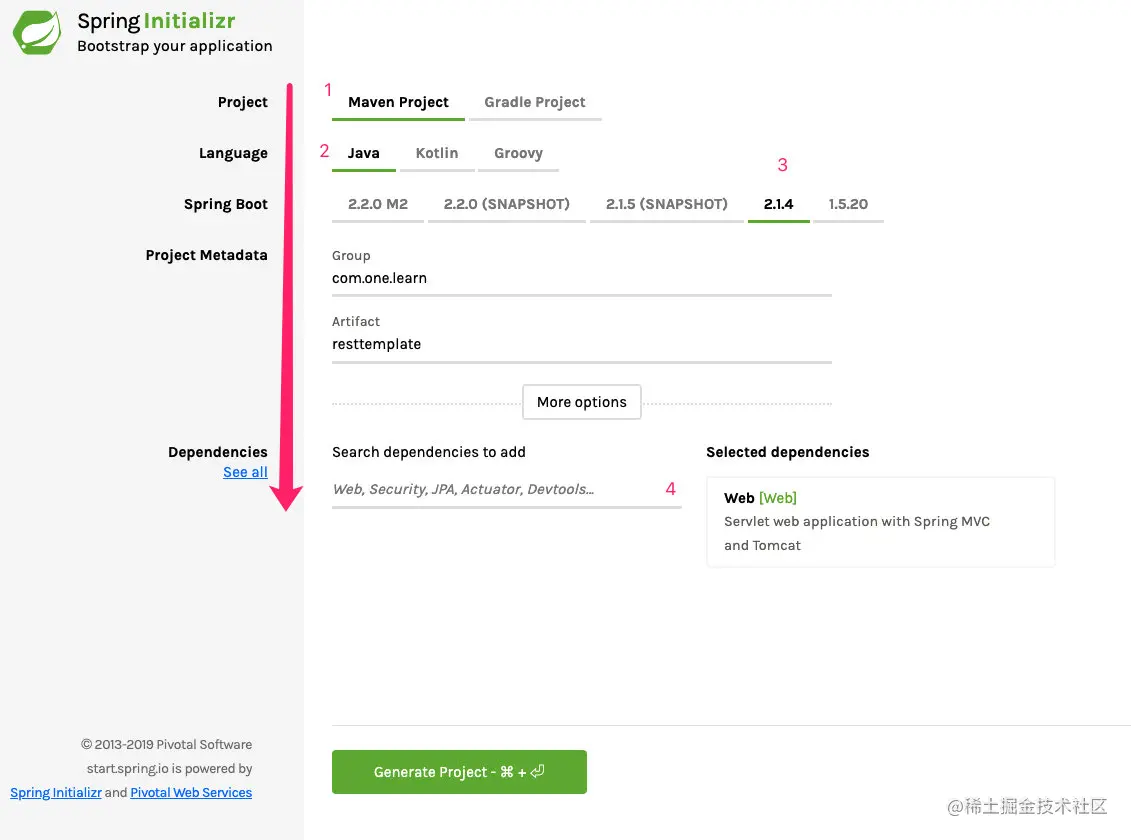1131x840 pixels.
Task: Select Spring Boot version 2.2.0 (SNAPSHOT)
Action: pos(506,204)
